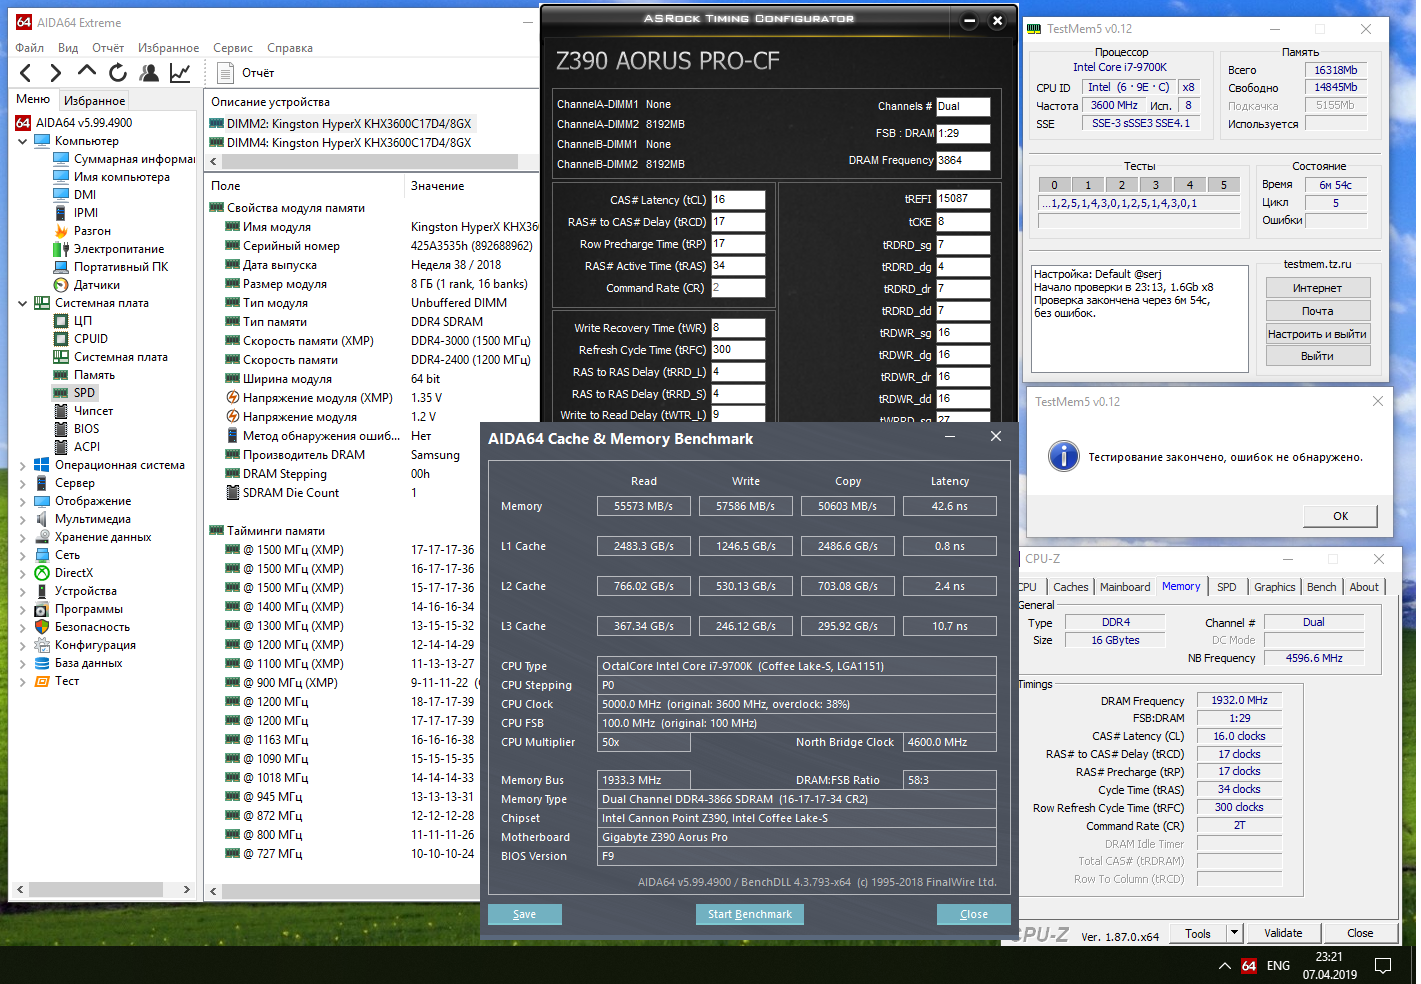The height and width of the screenshot is (984, 1421).
Task: Switch to the Избранное tab in AIDA64 sidebar
Action: click(x=95, y=101)
